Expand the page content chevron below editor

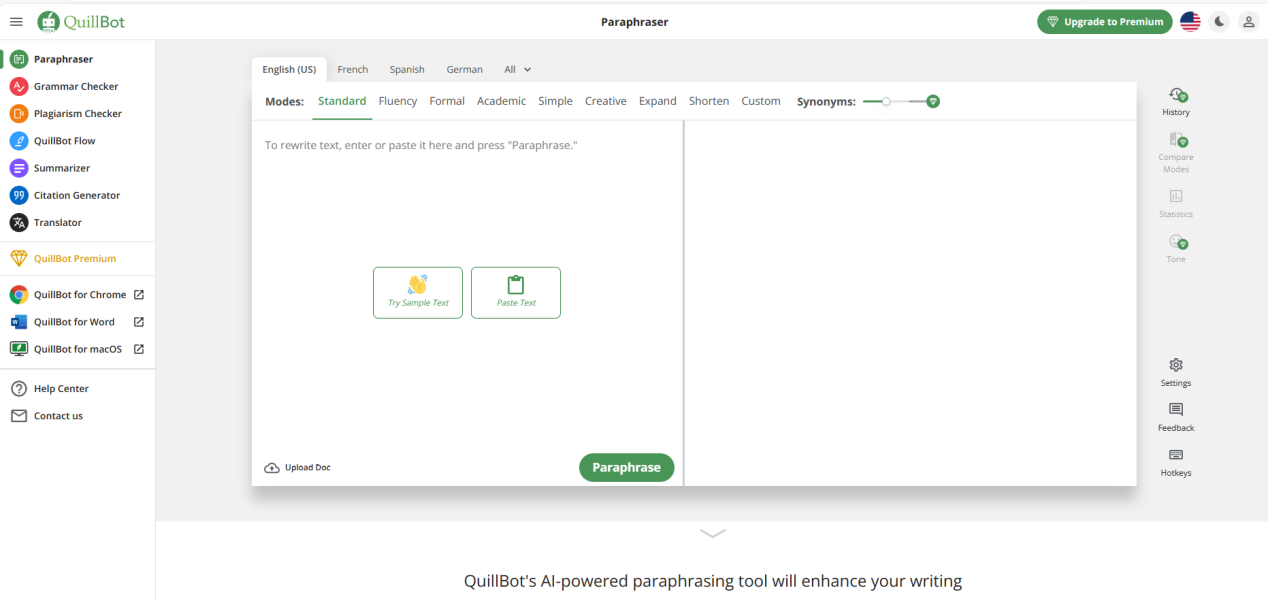pyautogui.click(x=712, y=533)
